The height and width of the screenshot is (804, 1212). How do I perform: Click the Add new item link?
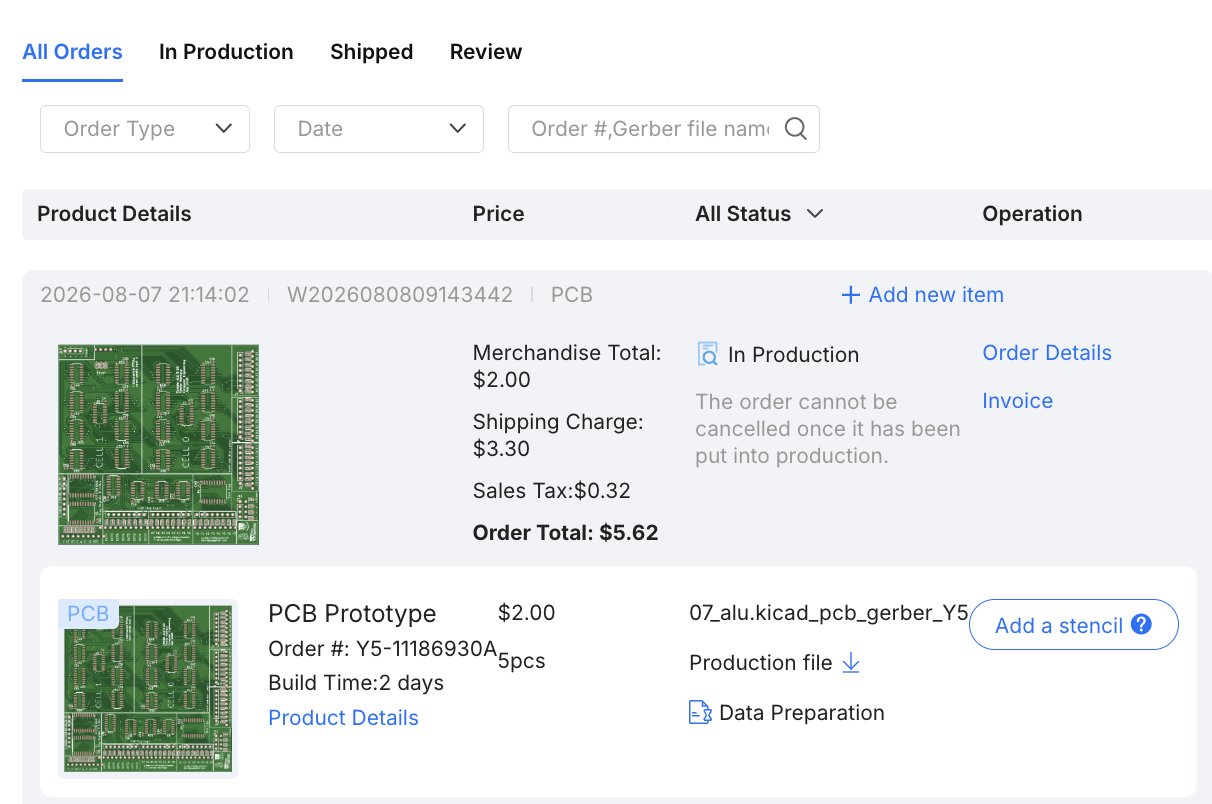click(922, 295)
